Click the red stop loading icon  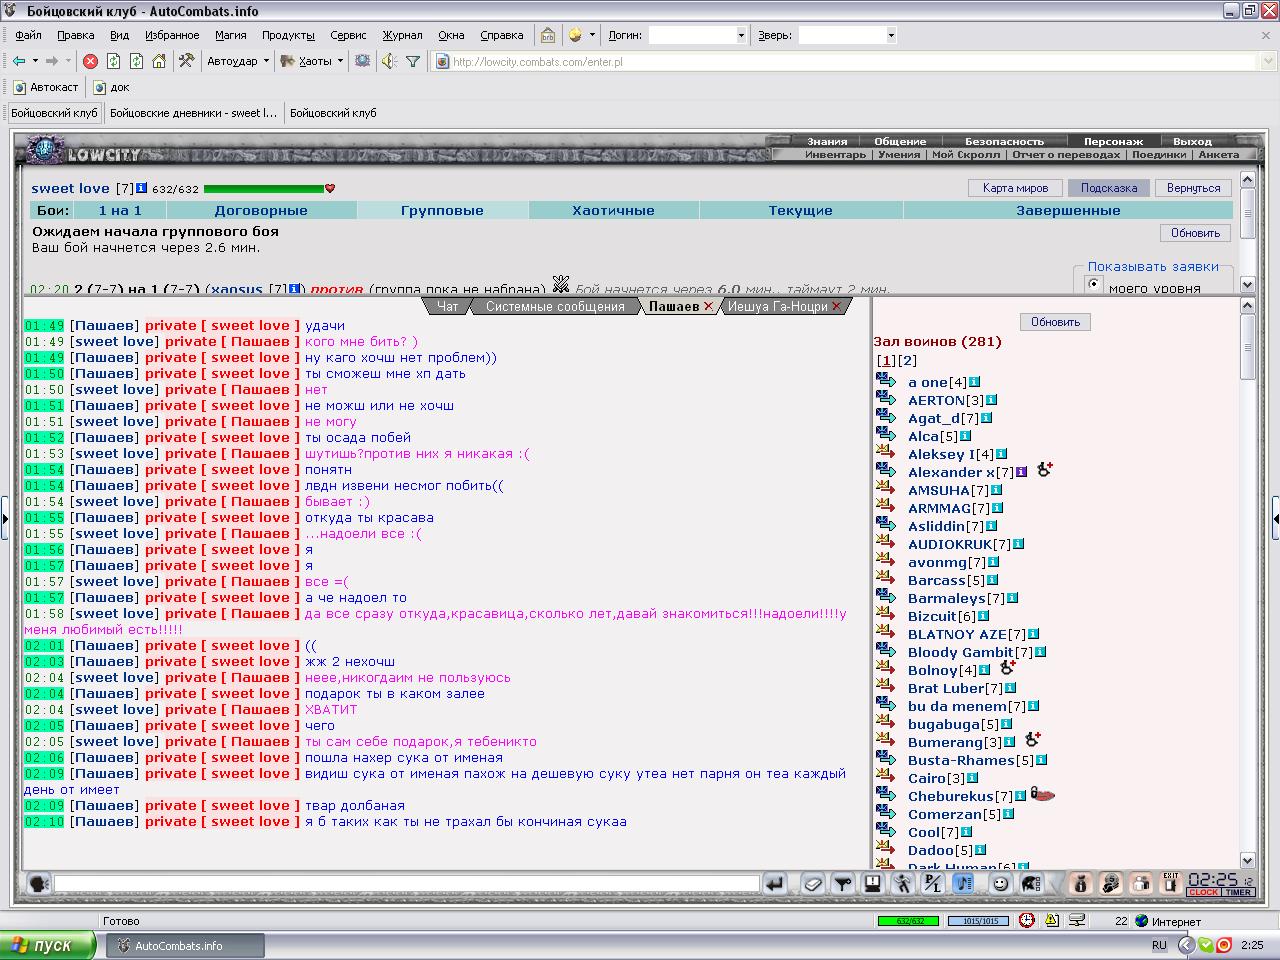click(x=90, y=61)
